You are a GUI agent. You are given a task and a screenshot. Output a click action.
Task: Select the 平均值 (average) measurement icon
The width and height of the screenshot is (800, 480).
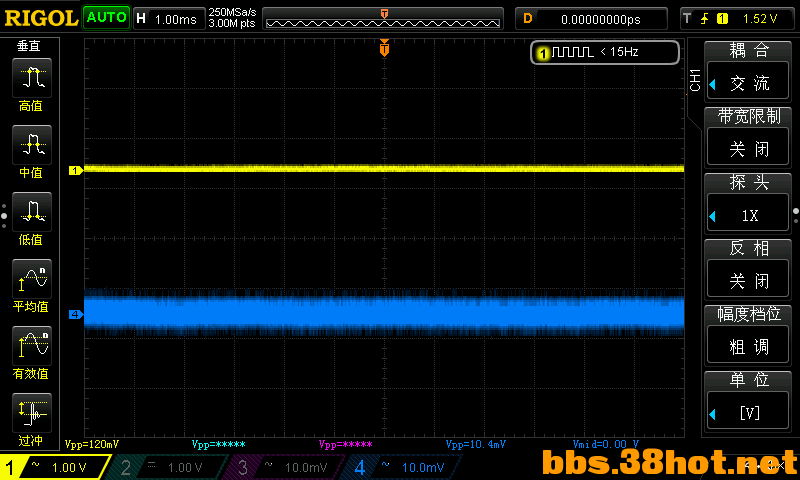[x=32, y=279]
